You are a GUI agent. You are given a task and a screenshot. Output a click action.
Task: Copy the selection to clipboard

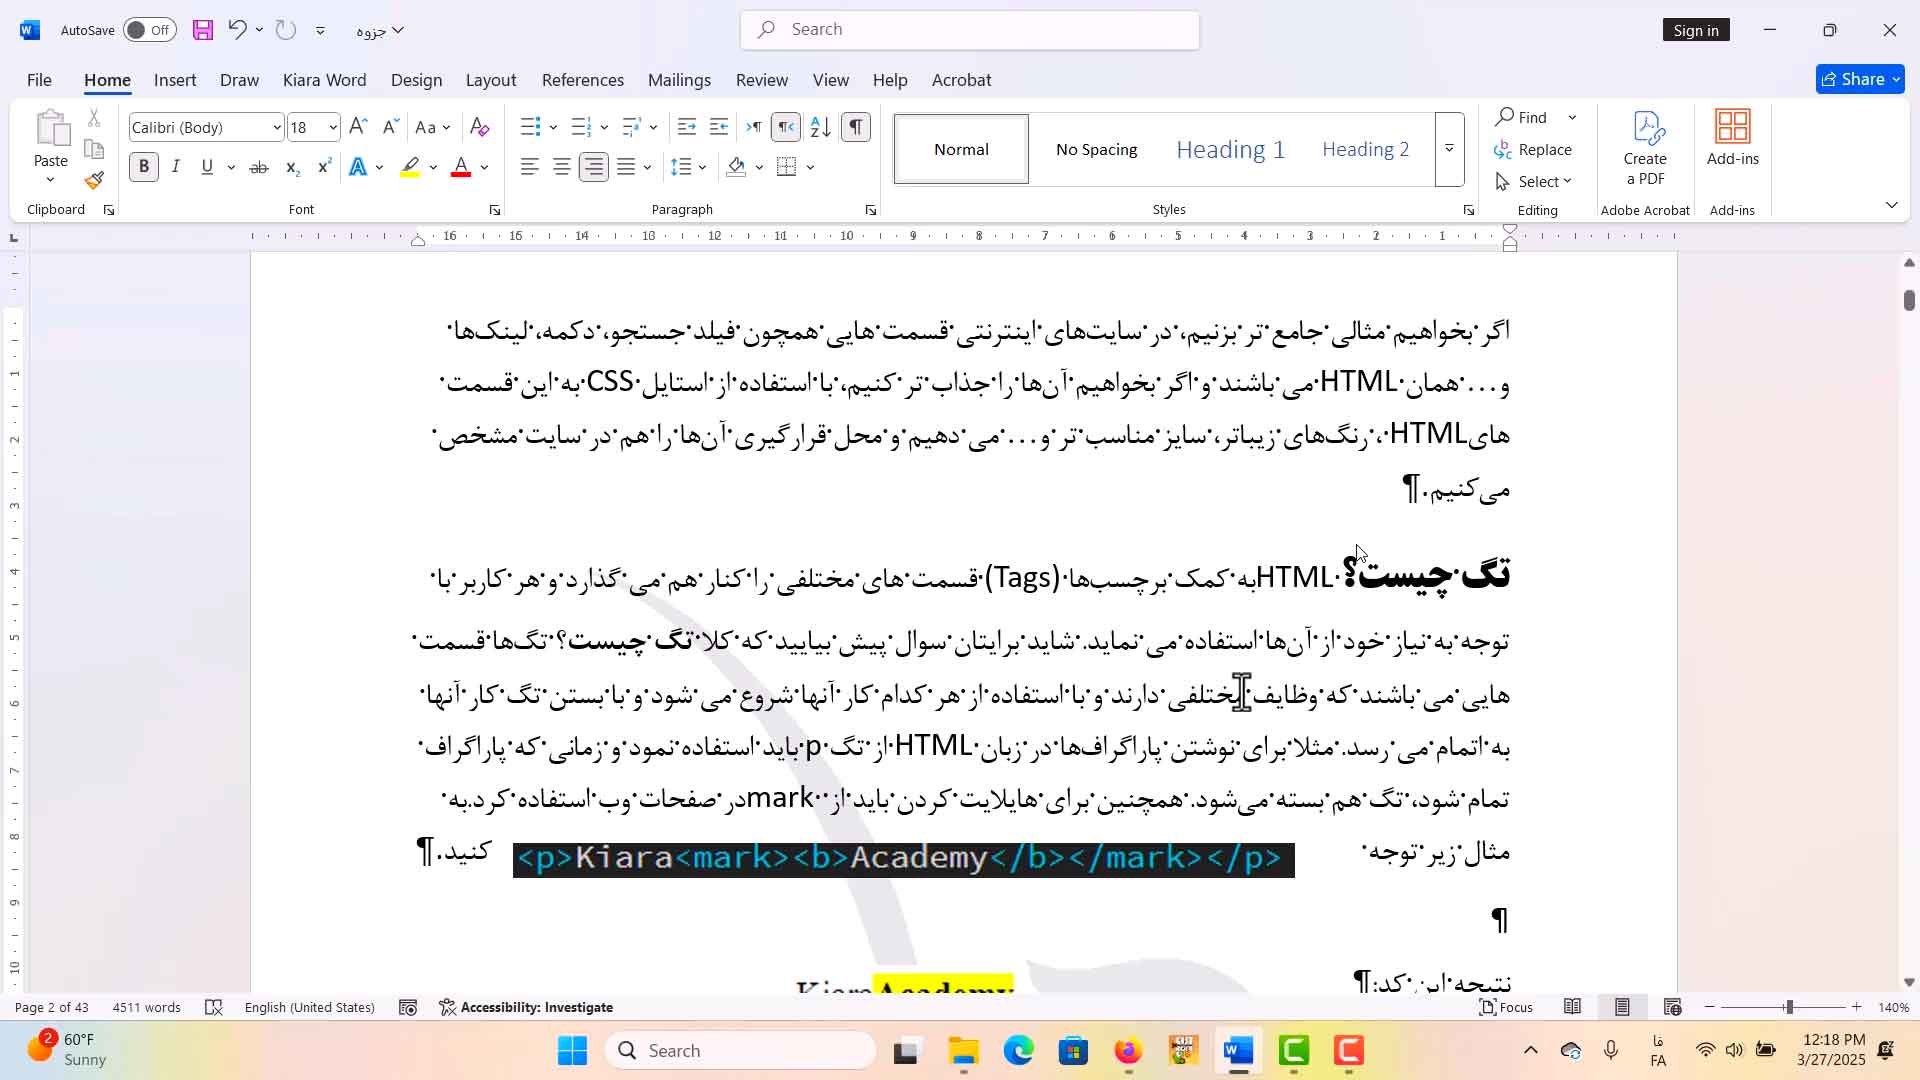click(x=94, y=150)
